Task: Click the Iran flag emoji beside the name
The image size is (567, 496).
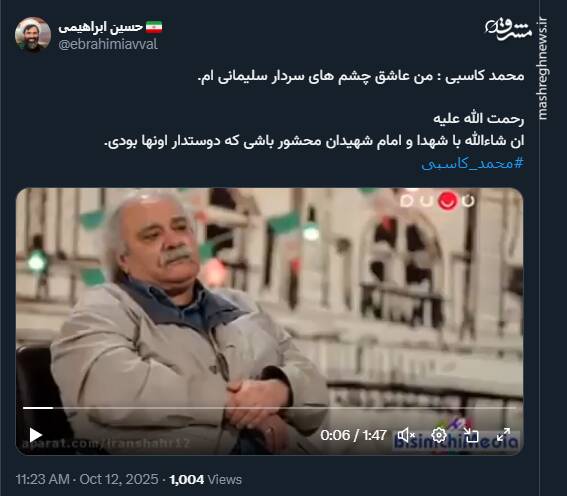Action: (x=154, y=27)
